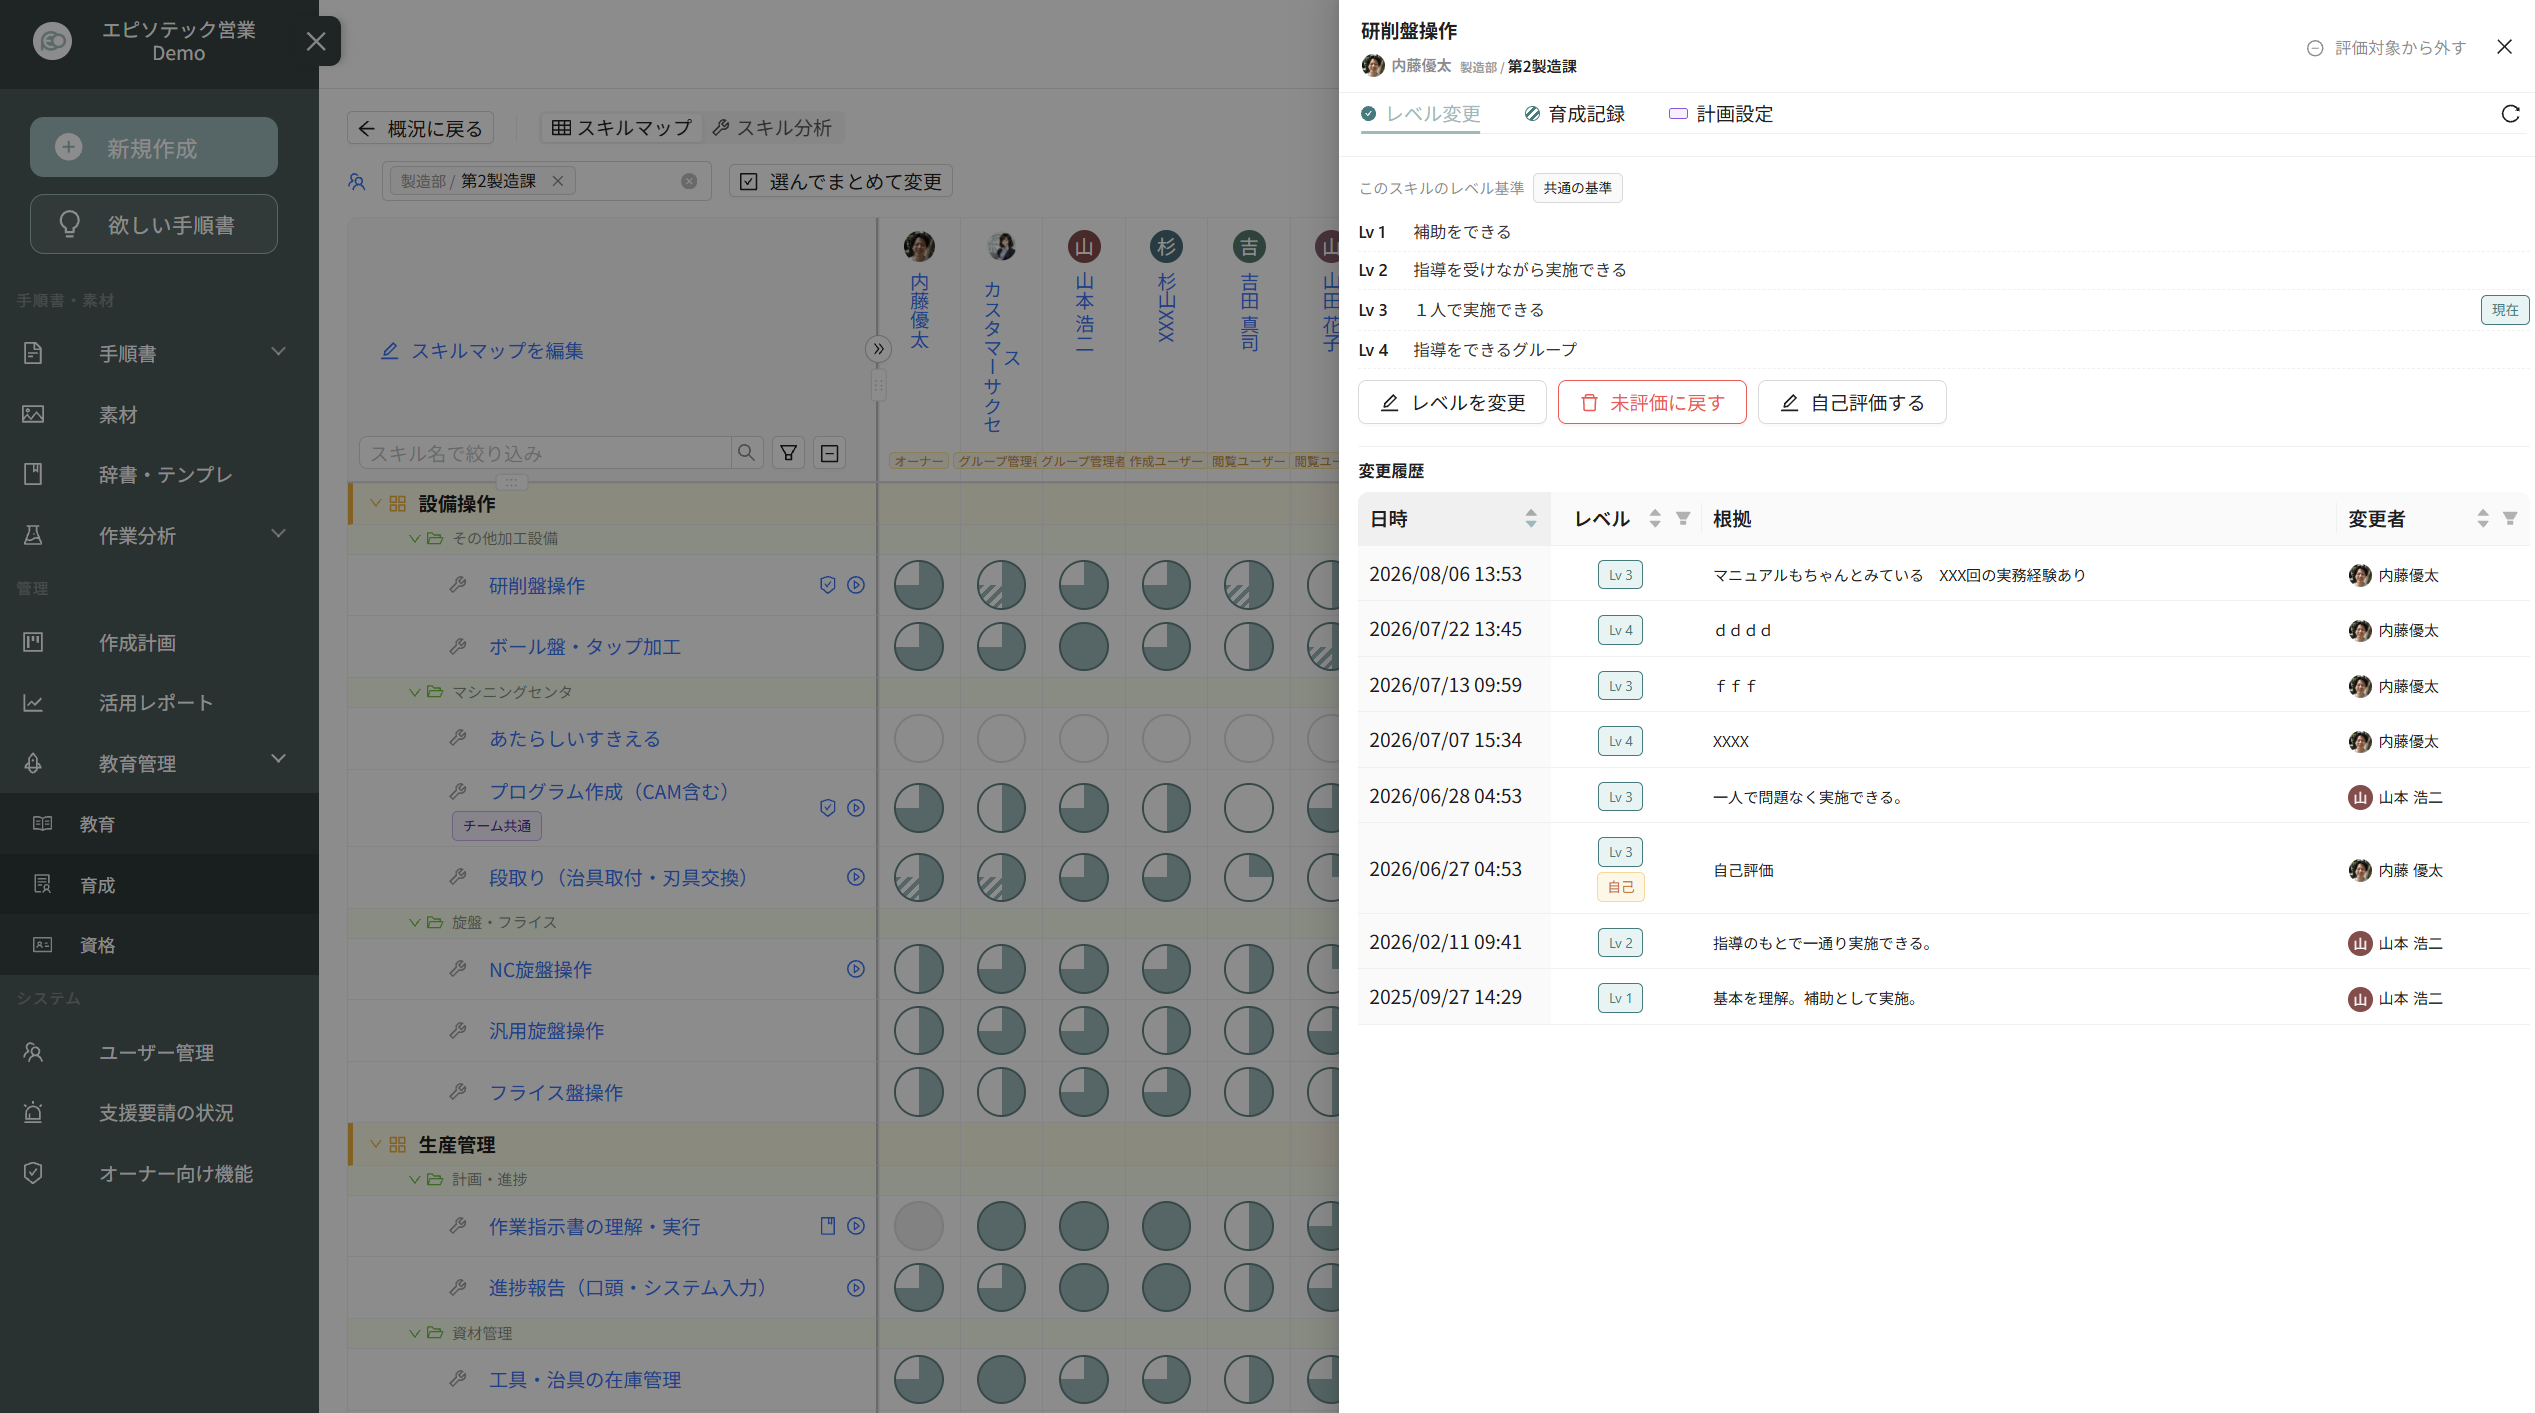
Task: Open 辞書・テンプレ in the sidebar
Action: click(x=159, y=474)
